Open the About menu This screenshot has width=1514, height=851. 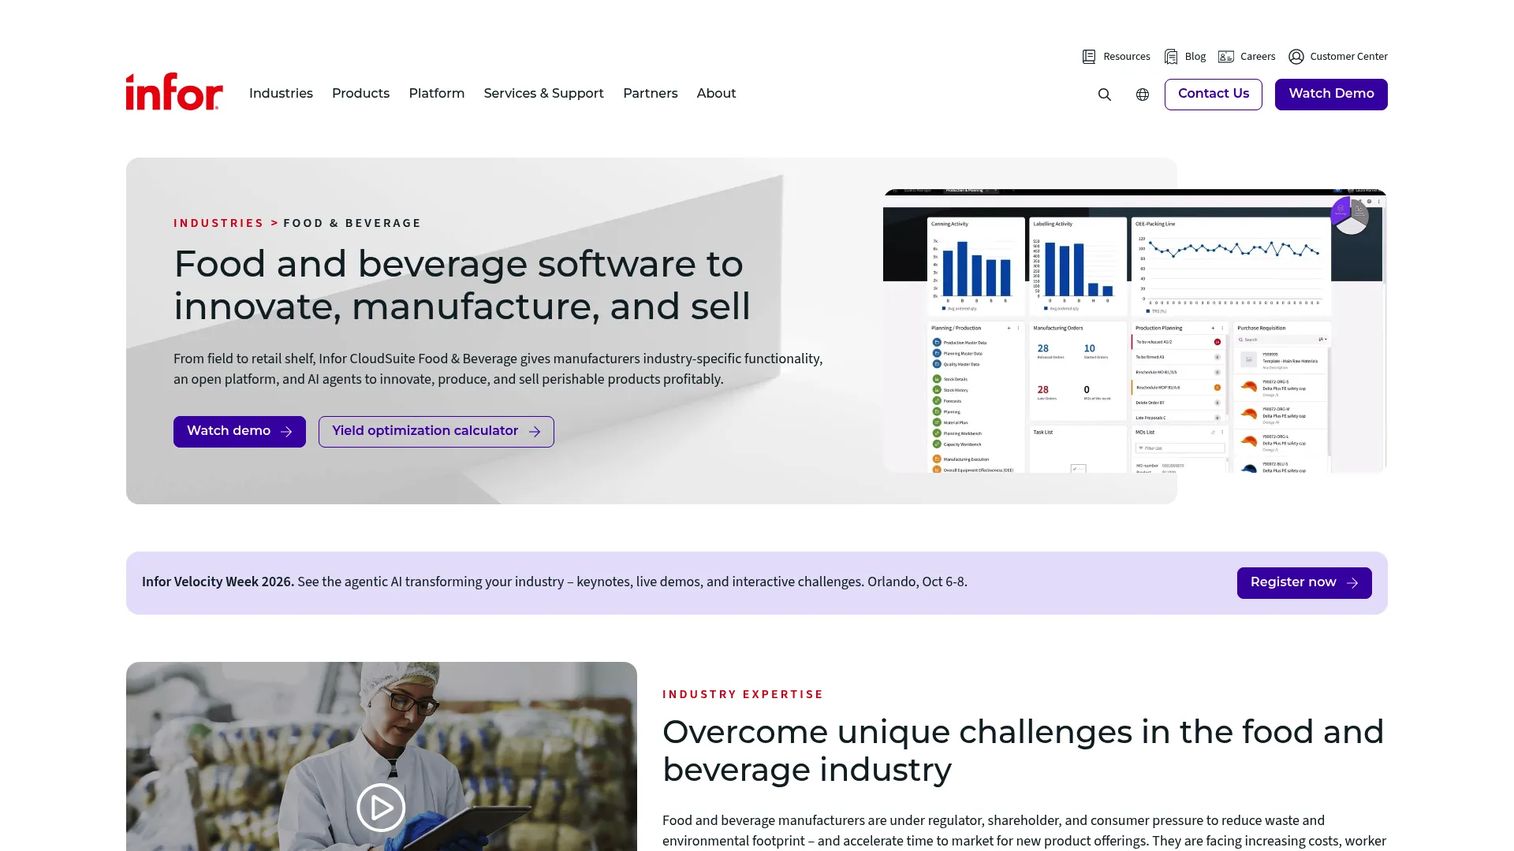(716, 93)
